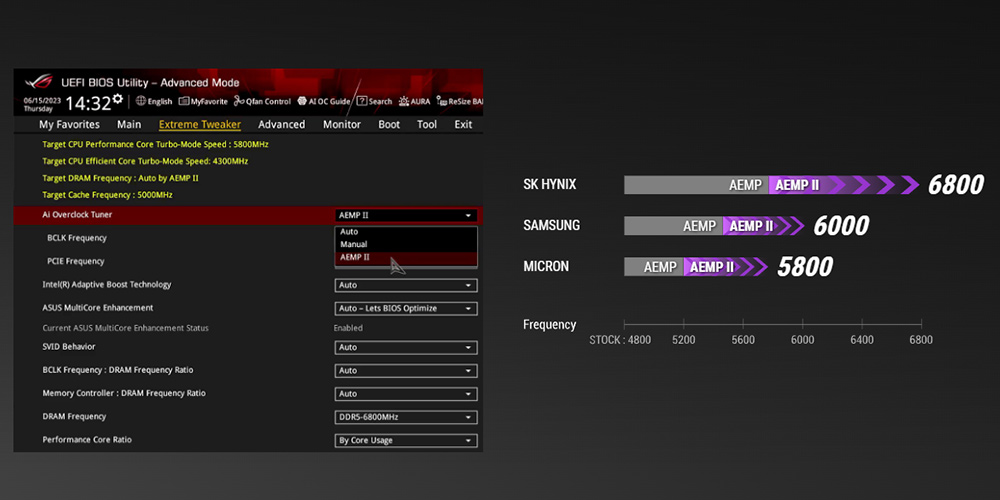Click Current ASUS MultiCore Enhancement Status label

coord(126,328)
